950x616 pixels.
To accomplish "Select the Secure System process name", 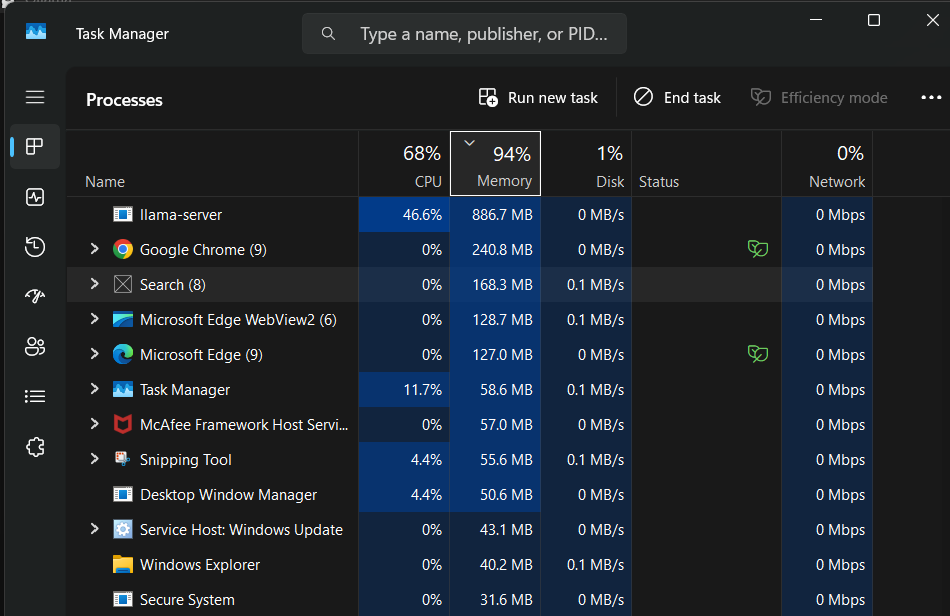I will pos(187,600).
